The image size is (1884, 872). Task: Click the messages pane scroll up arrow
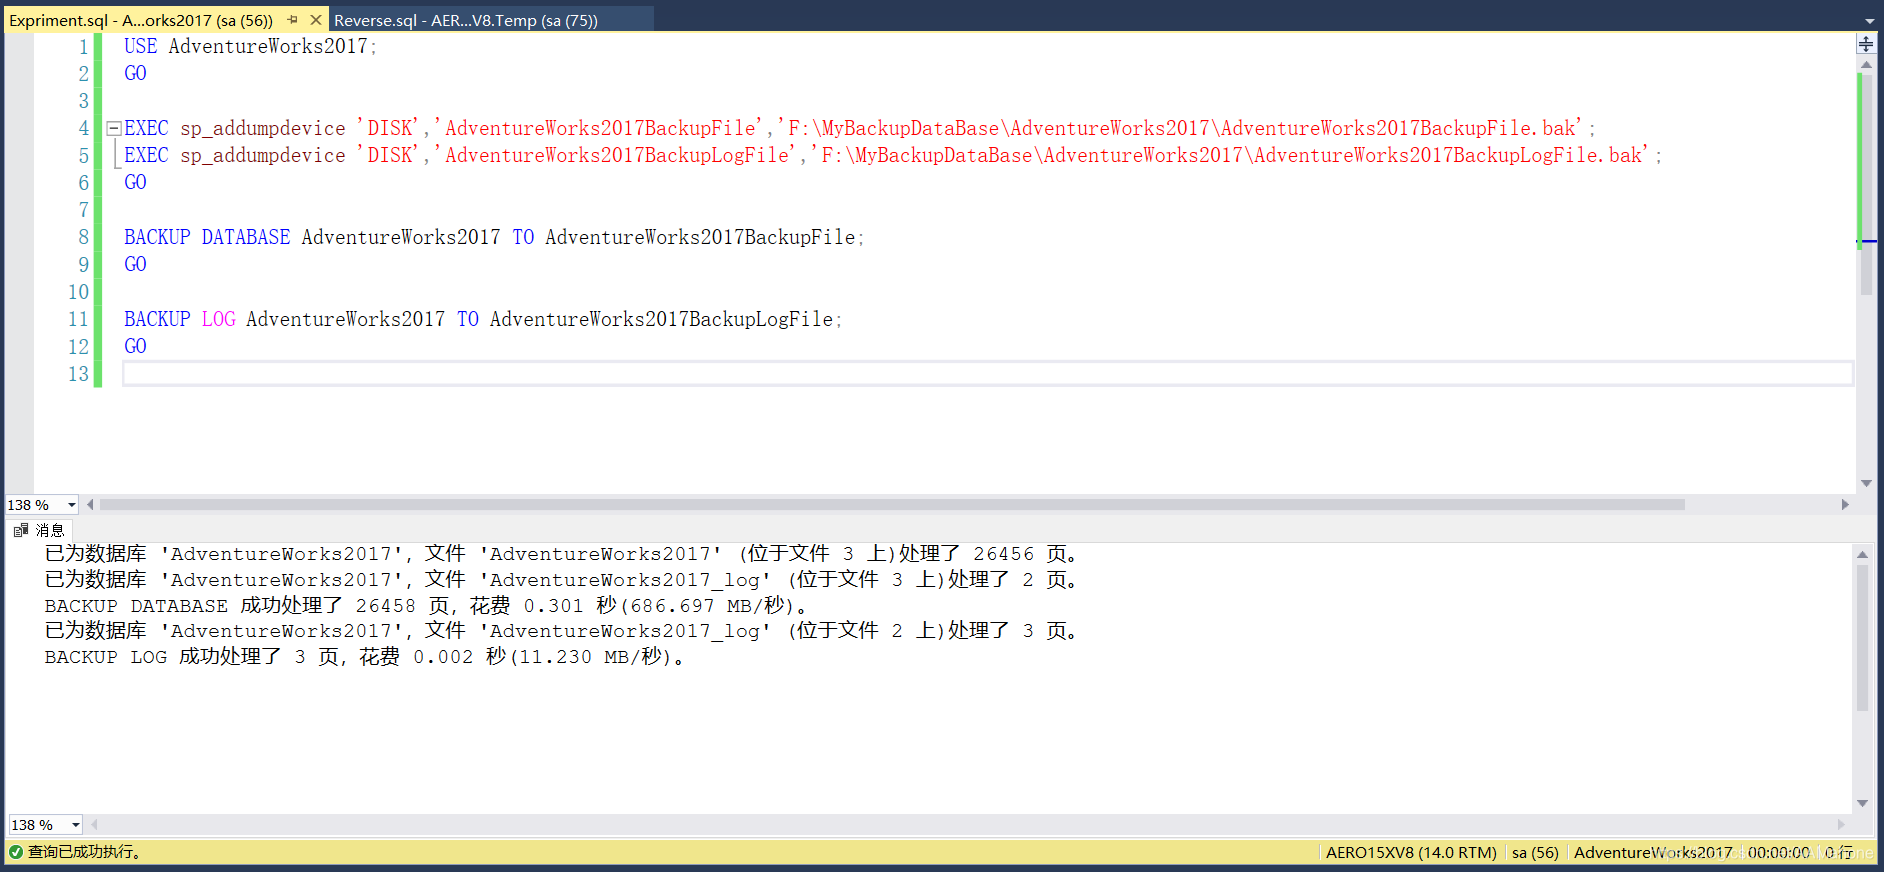pos(1862,554)
